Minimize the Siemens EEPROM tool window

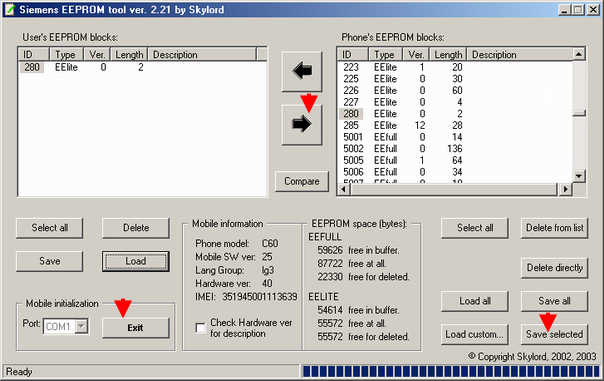point(564,10)
